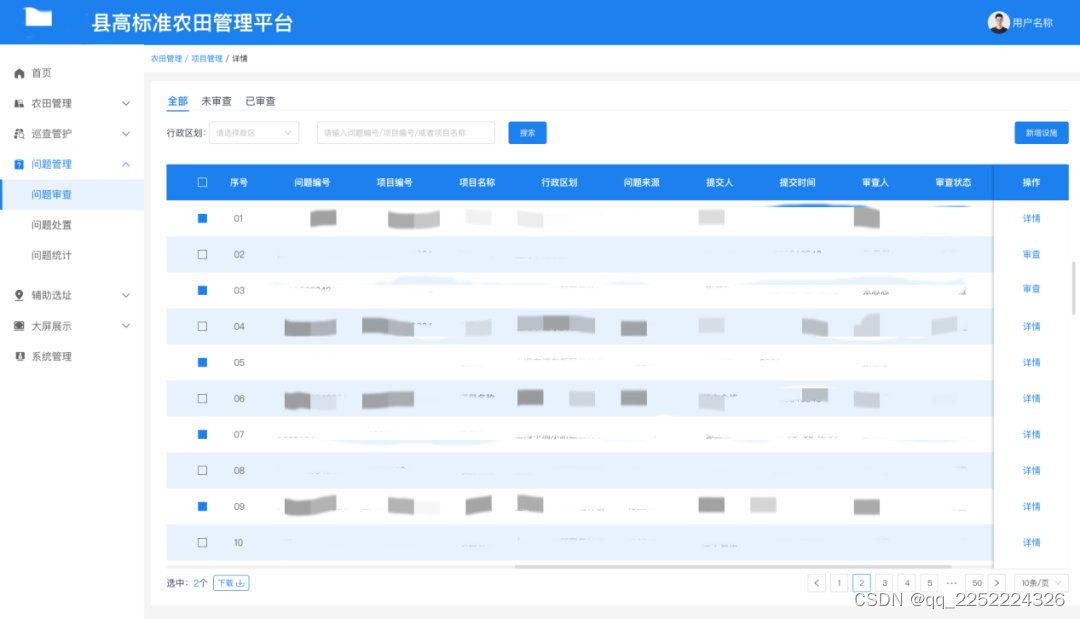
Task: Focus the problem/project number search field
Action: 406,133
